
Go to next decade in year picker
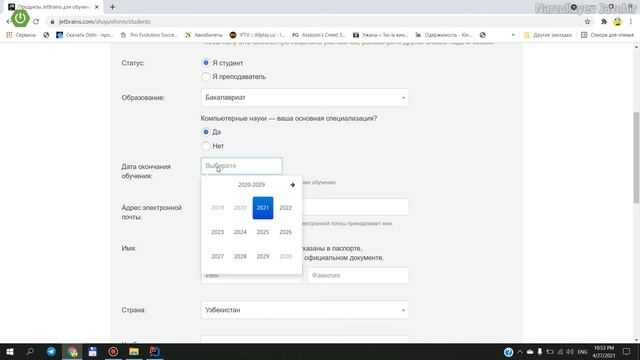click(292, 185)
